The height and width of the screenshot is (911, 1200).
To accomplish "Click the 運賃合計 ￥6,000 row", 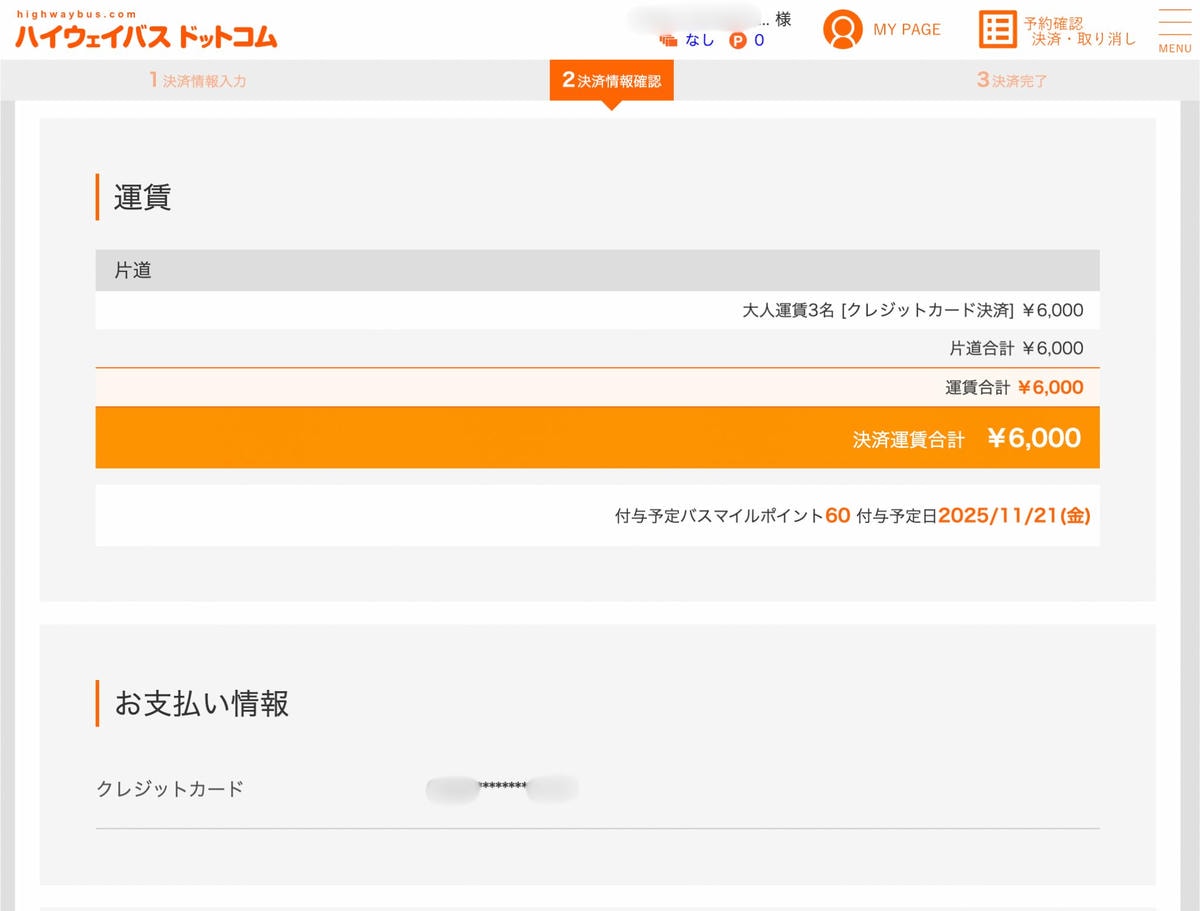I will coord(597,387).
